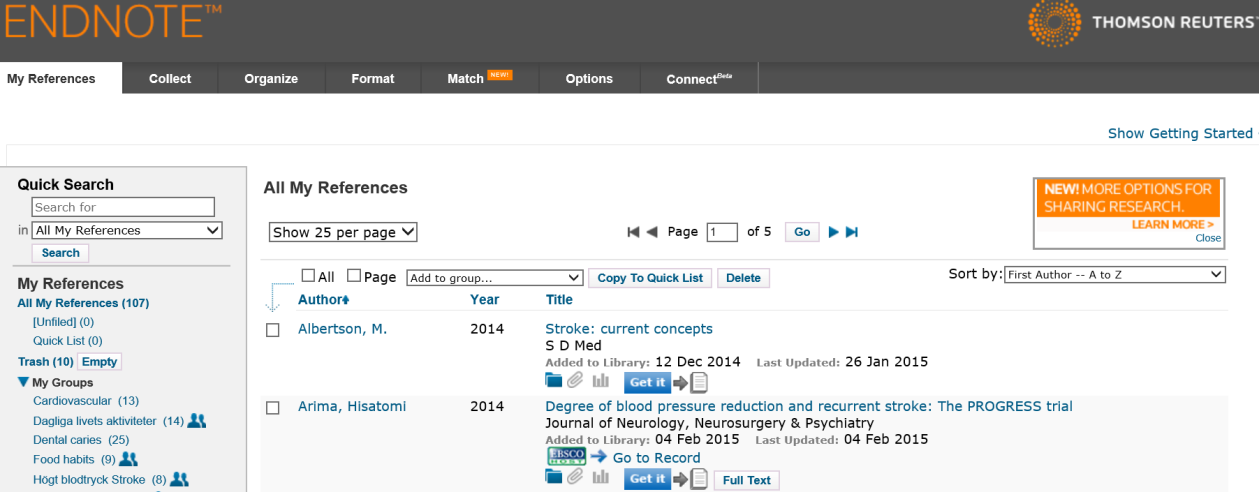Click shared group icon beside Dagliga livets aktiviteter
Image resolution: width=1259 pixels, height=492 pixels.
(197, 421)
